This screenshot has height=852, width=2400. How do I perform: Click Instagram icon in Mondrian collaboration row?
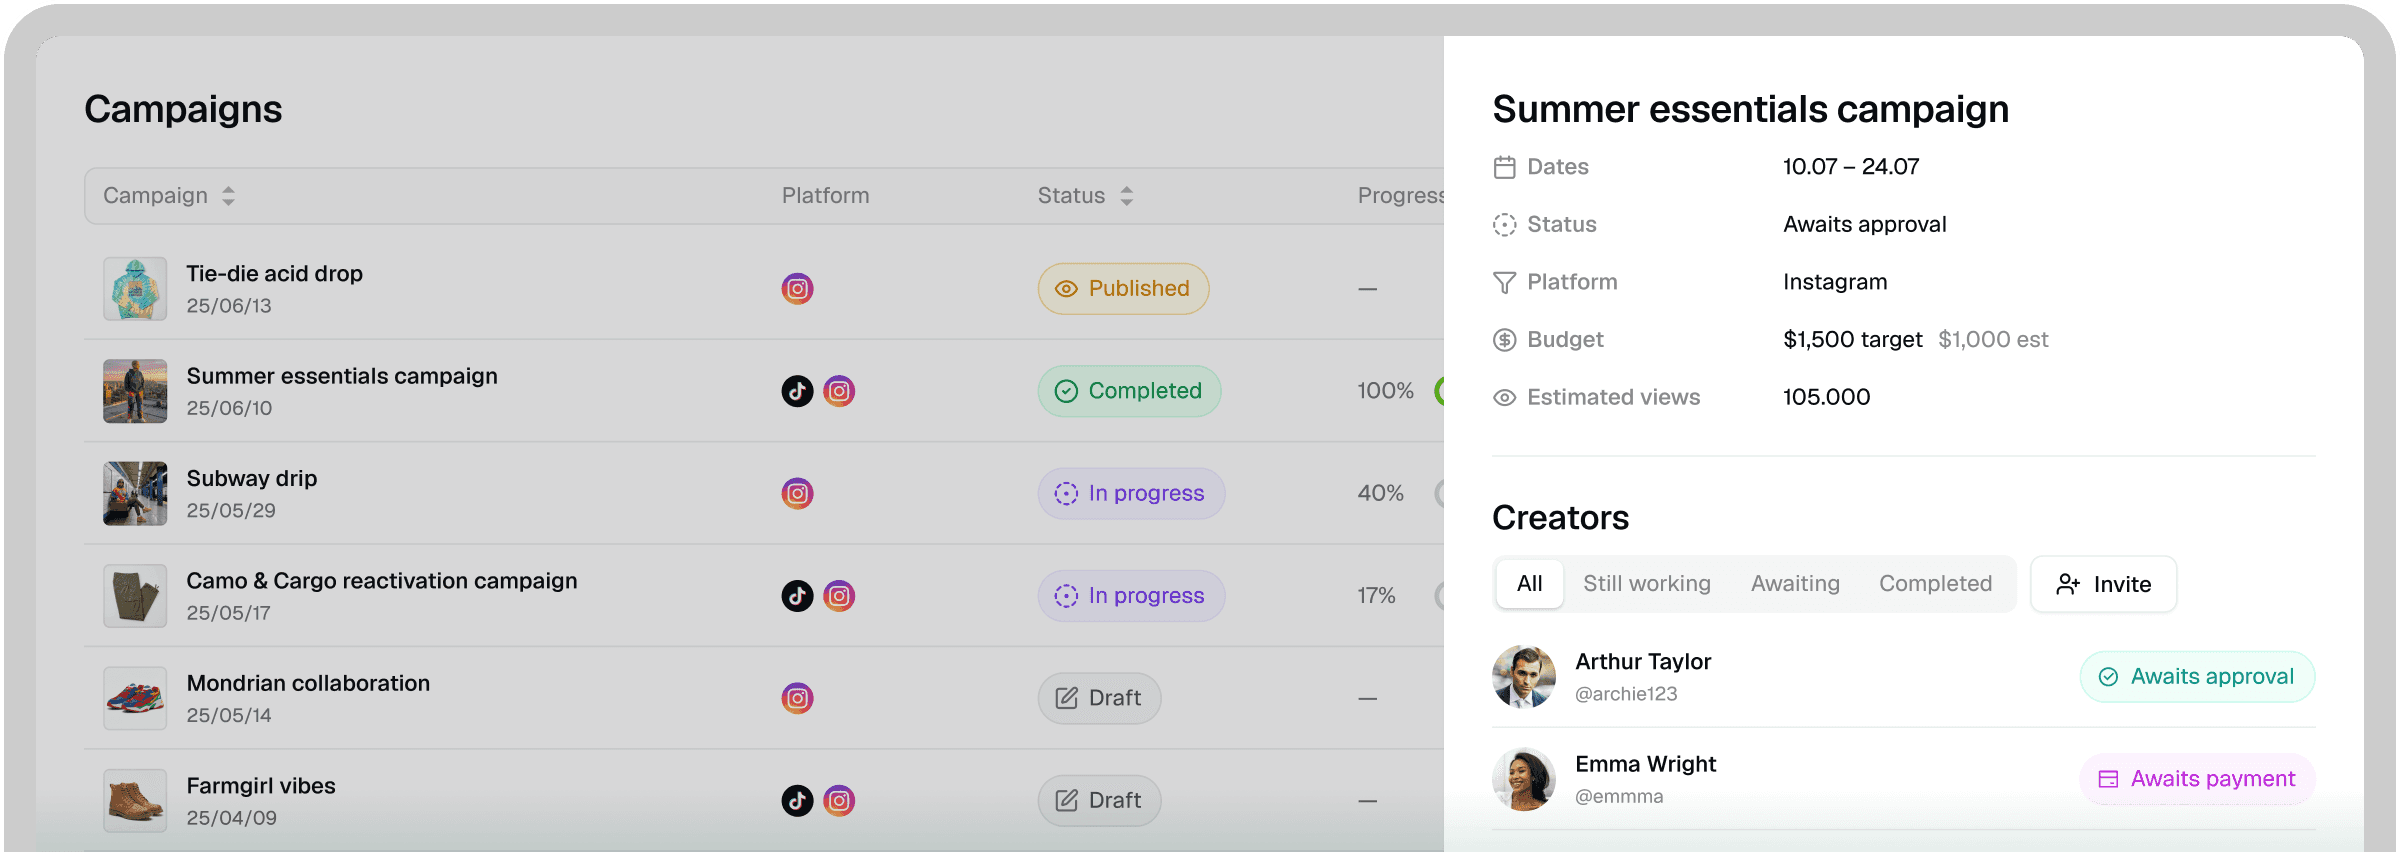[x=797, y=698]
